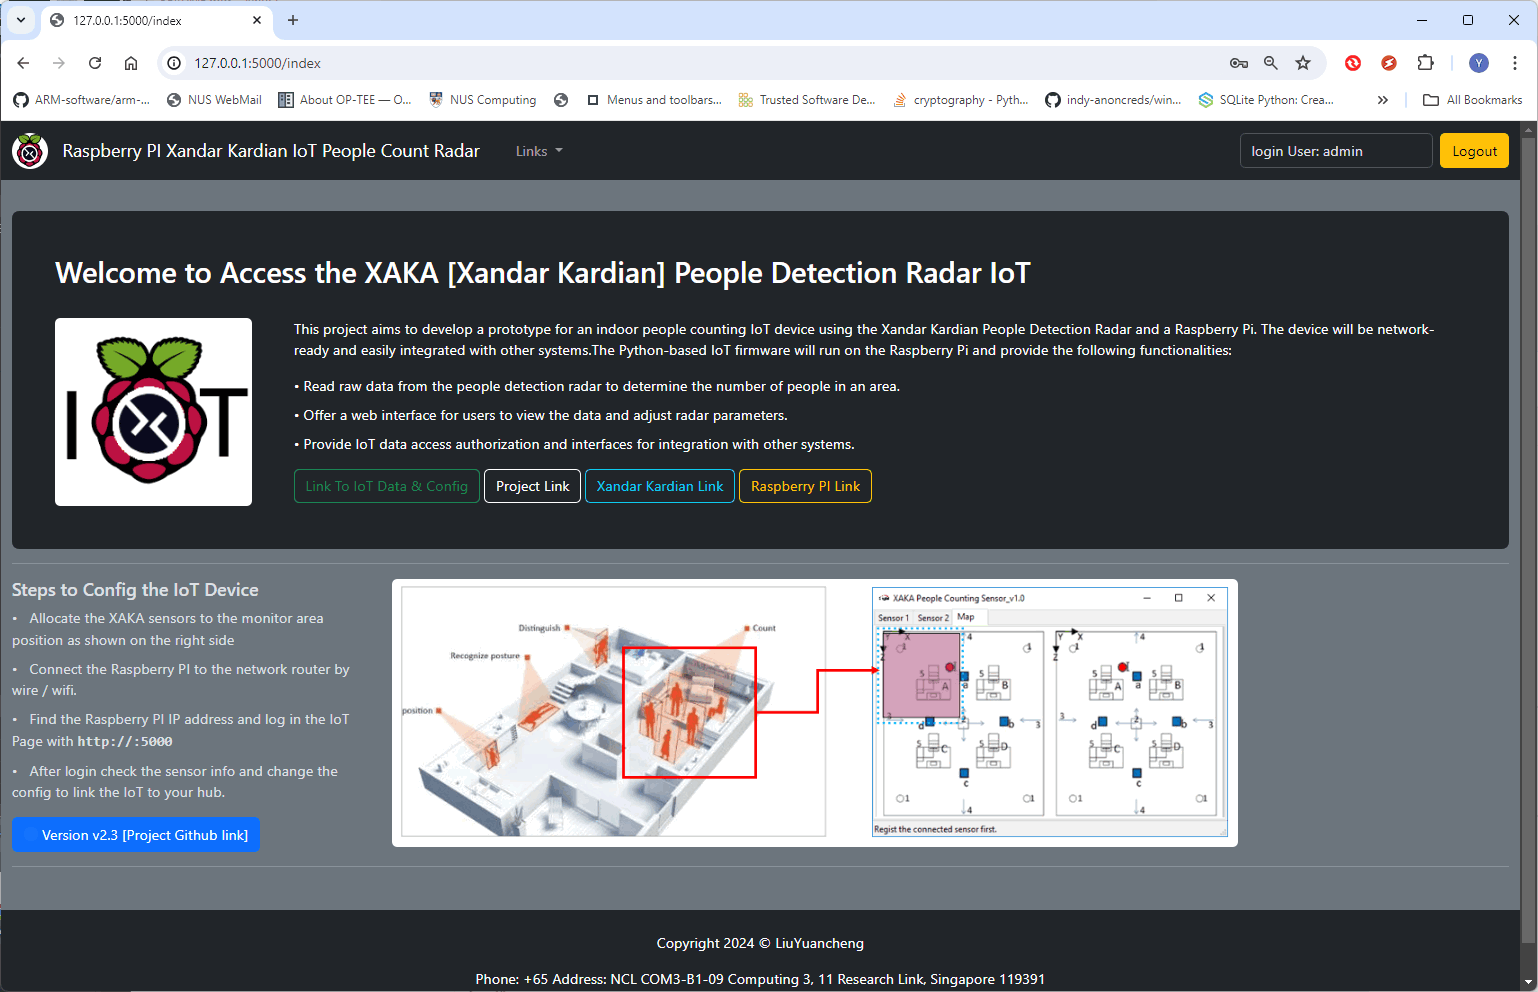Expand the Links dropdown in navbar
Viewport: 1538px width, 992px height.
click(x=540, y=151)
